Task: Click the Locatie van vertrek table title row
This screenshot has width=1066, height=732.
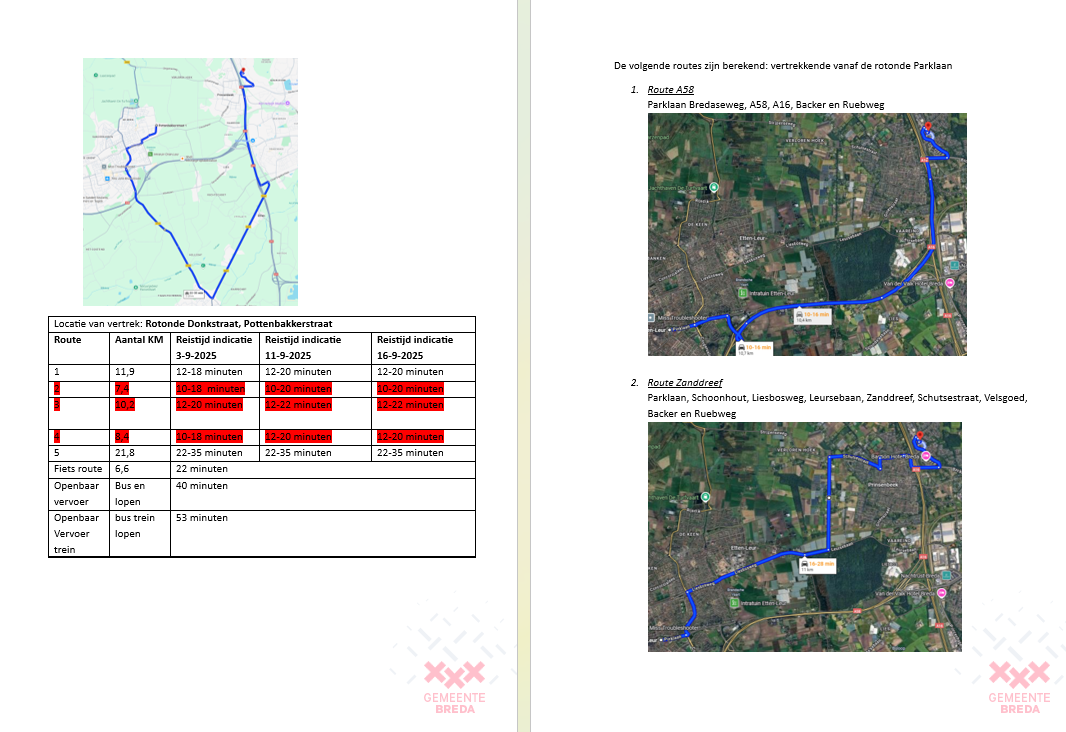Action: pos(261,324)
